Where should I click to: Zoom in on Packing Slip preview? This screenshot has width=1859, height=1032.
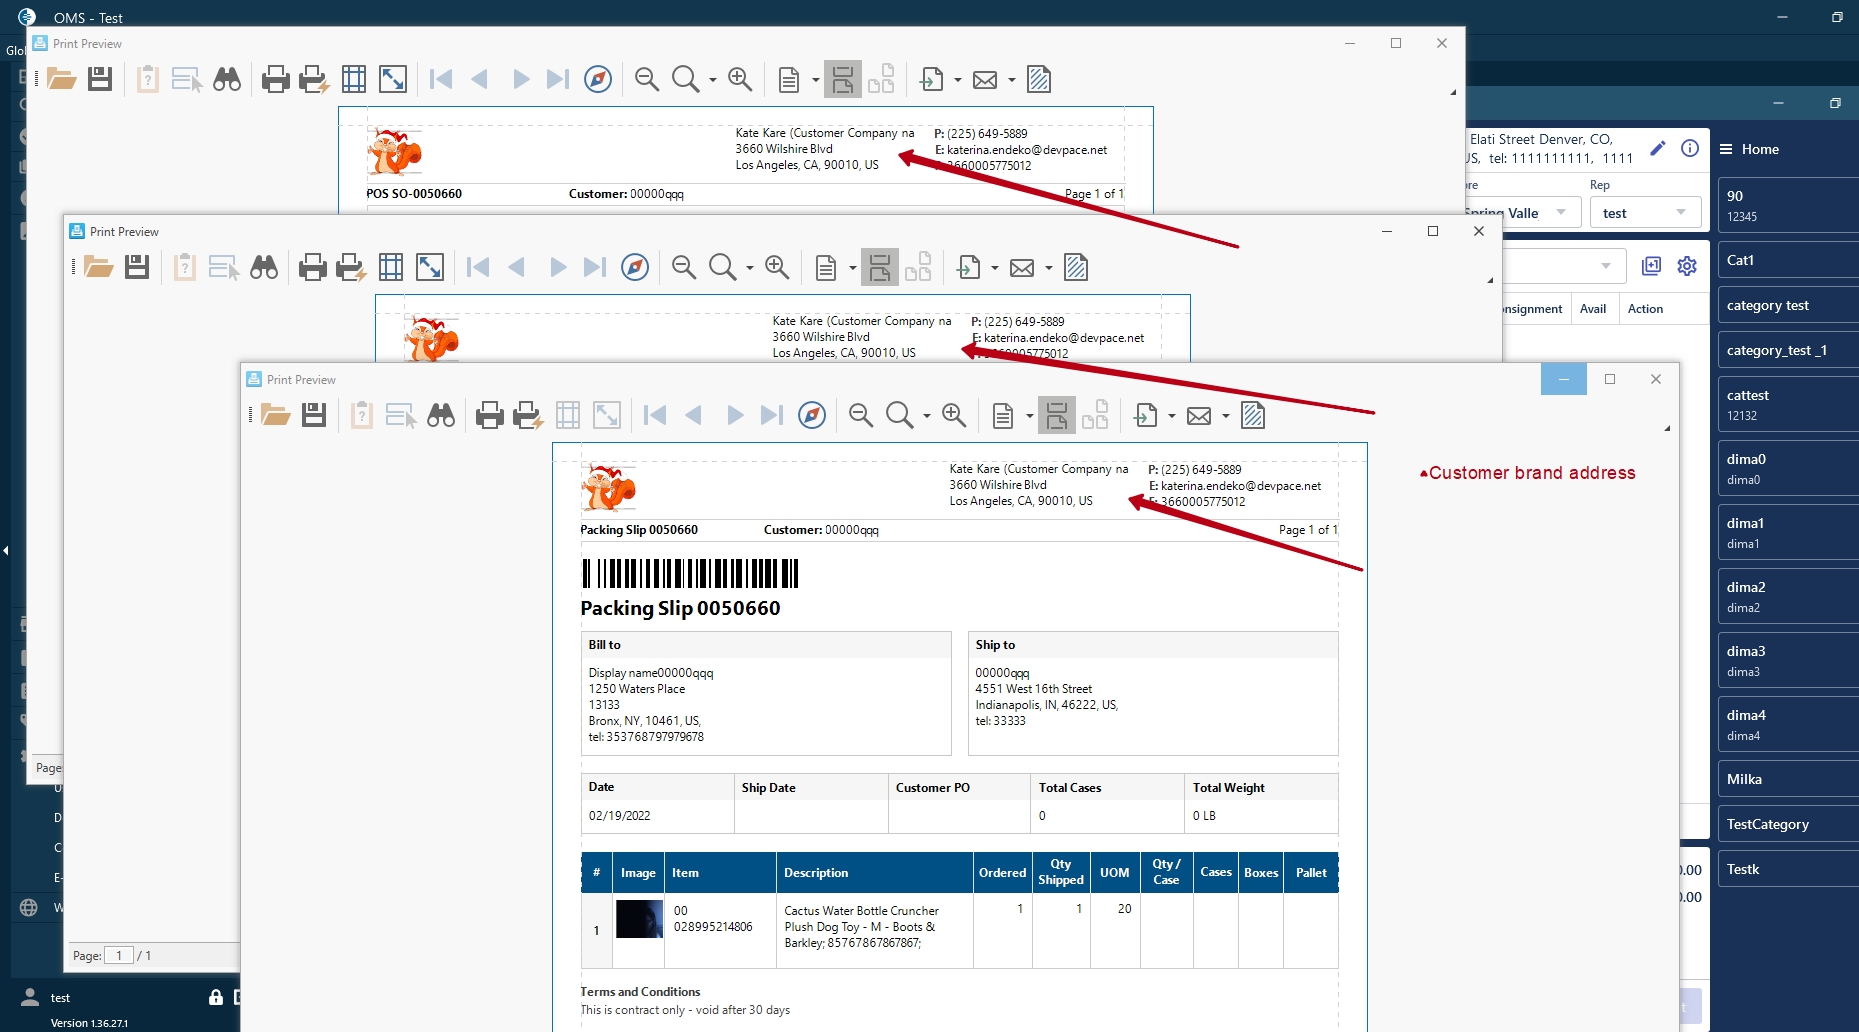pos(954,415)
